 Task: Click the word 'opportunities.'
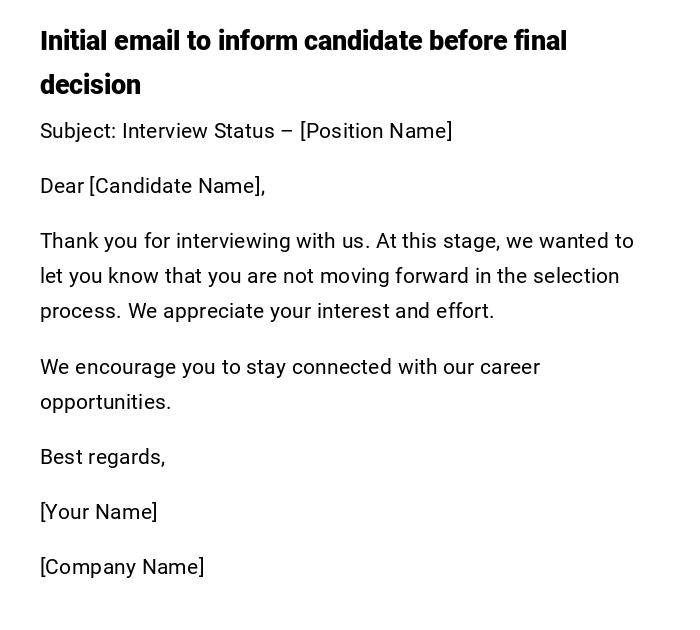pos(105,402)
